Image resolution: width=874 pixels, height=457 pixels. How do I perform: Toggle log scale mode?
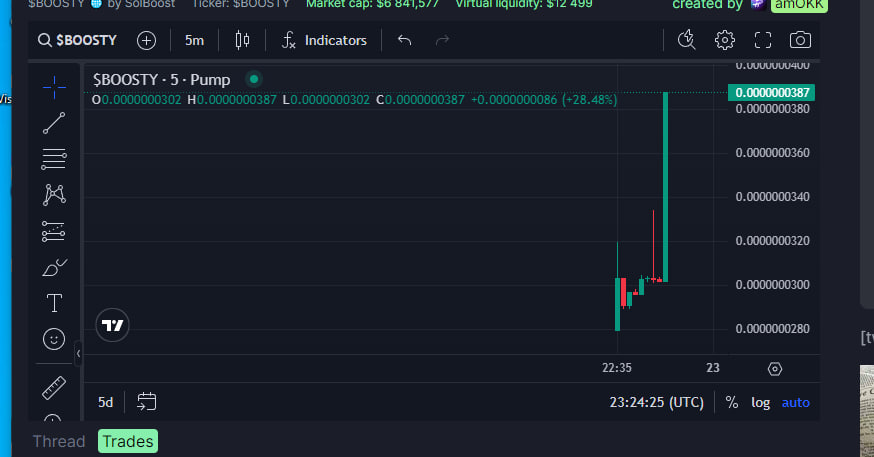pos(760,402)
